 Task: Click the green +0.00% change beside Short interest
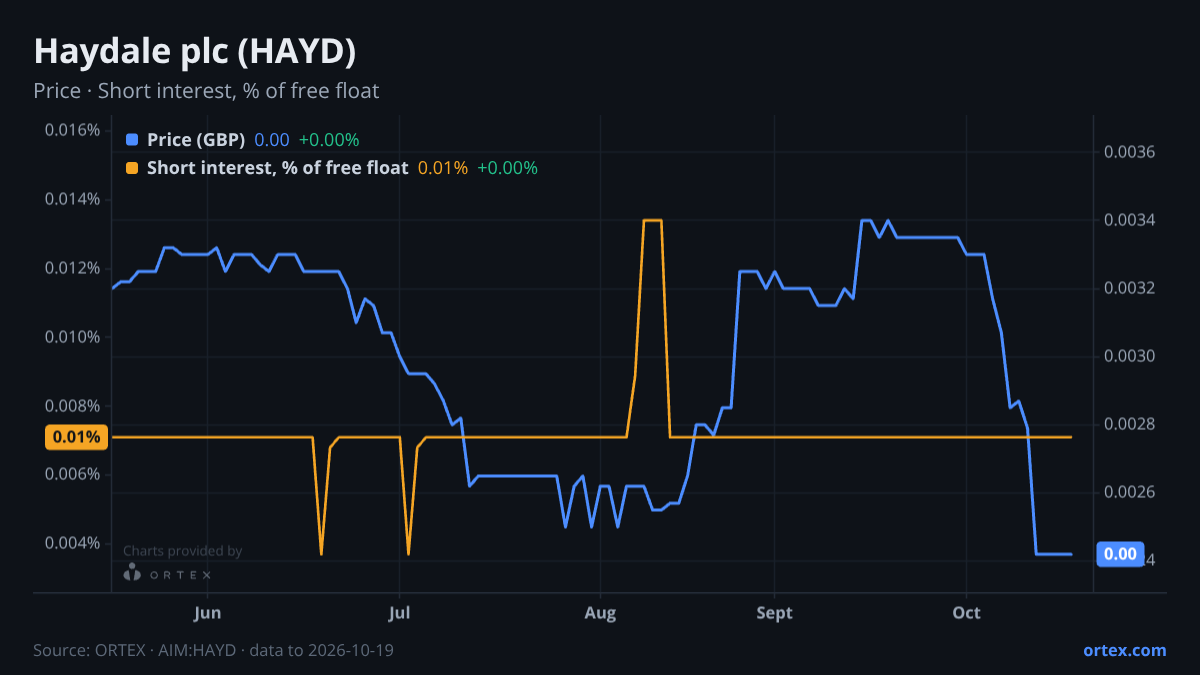507,168
